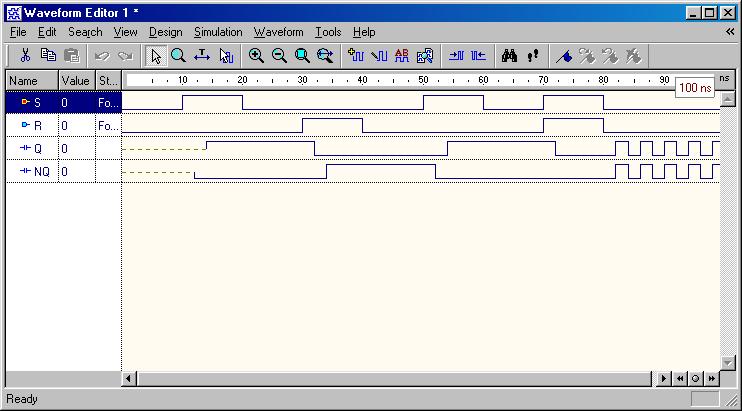Select the S signal row
The width and height of the screenshot is (742, 411).
point(63,102)
